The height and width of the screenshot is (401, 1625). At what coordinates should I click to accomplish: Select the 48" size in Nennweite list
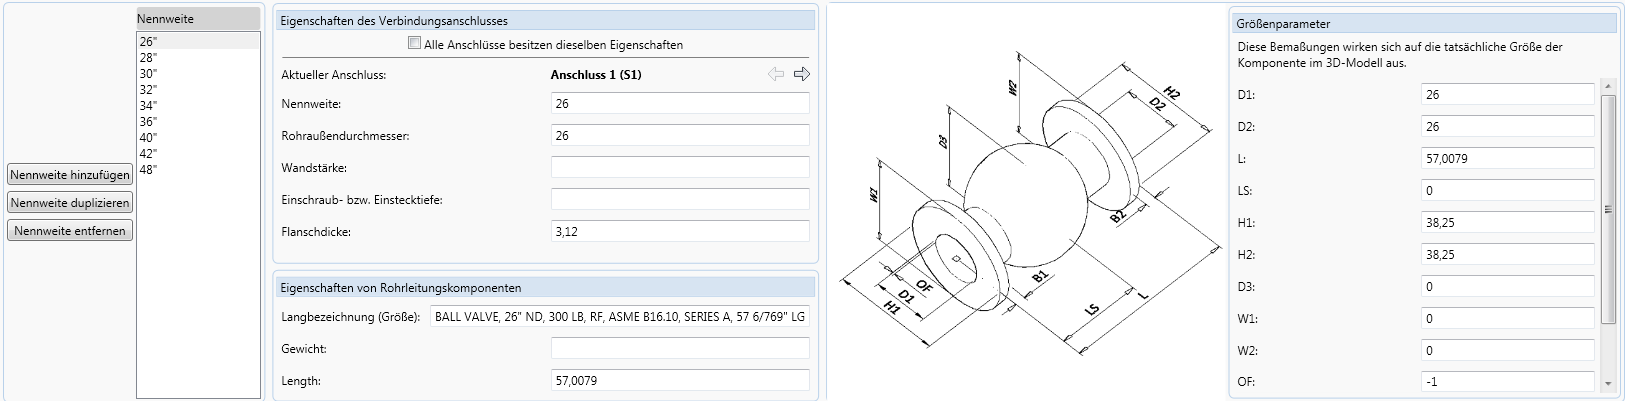pyautogui.click(x=198, y=169)
